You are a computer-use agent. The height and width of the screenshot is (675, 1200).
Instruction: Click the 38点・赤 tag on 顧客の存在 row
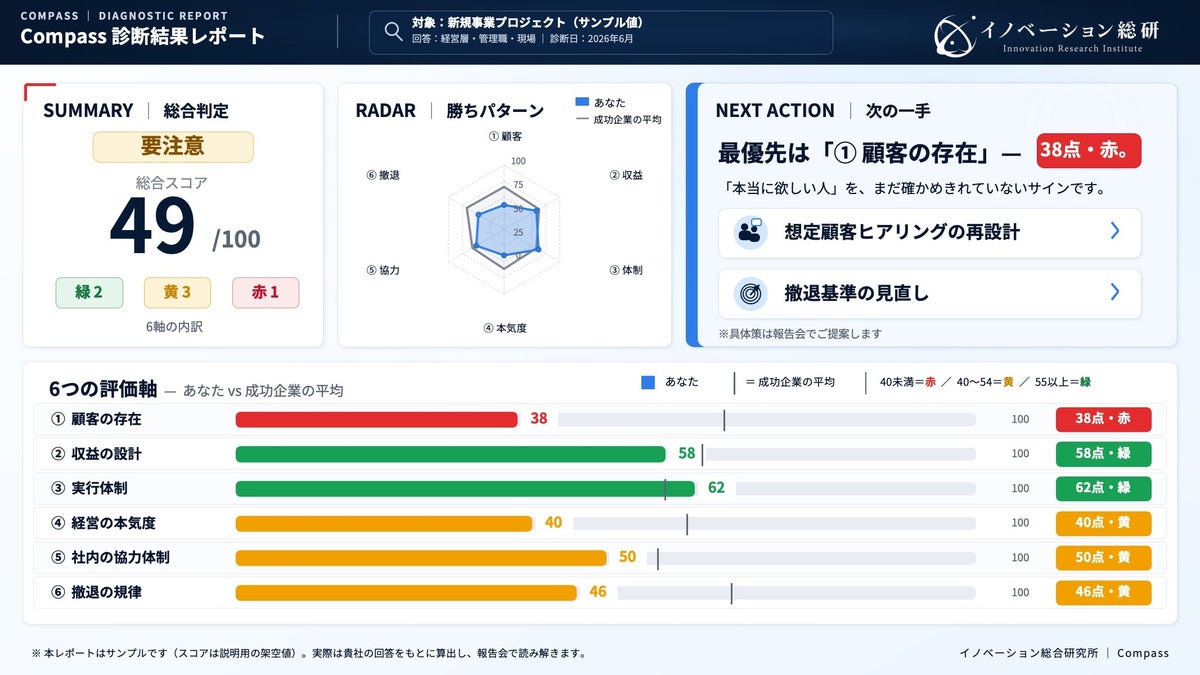1103,419
